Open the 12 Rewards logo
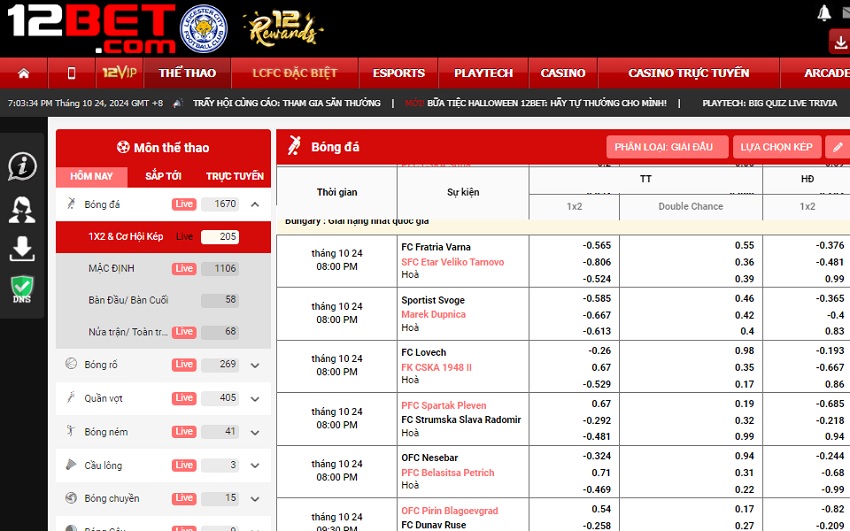 [283, 28]
